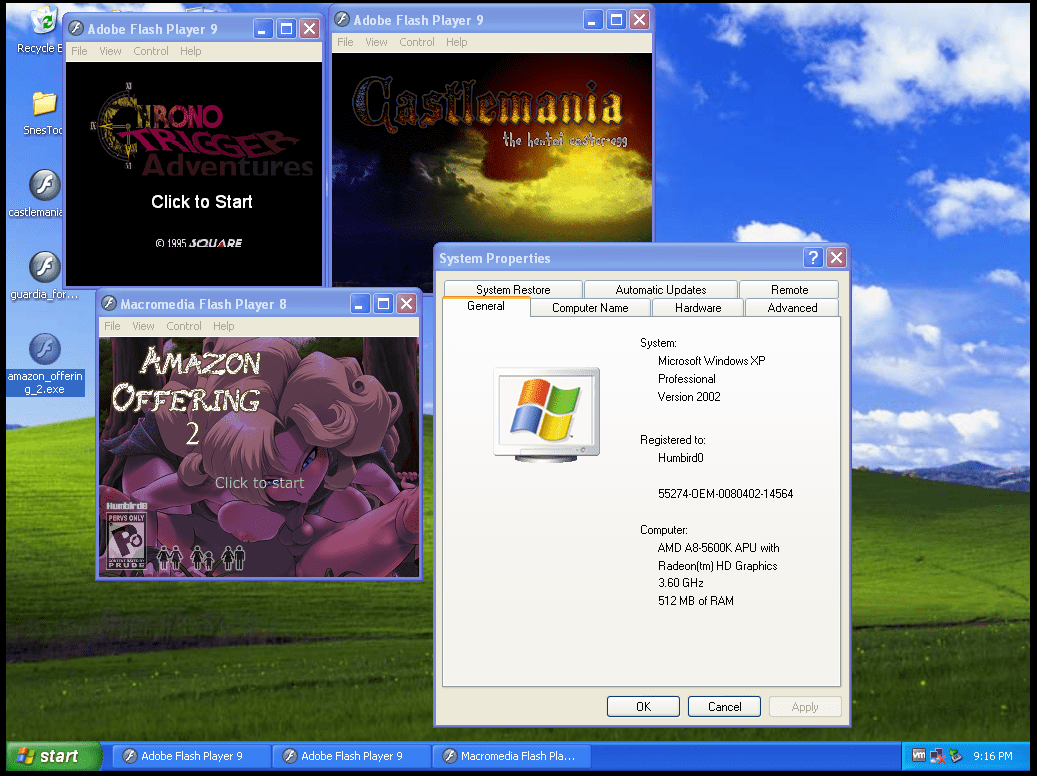Open File menu in the Chrono Trigger window
1037x776 pixels.
coord(80,51)
